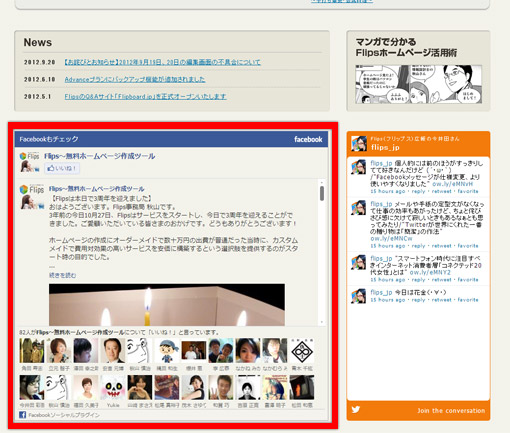Click reply on the ow.ly/eMNCw tweet
Viewport: 510px width, 433px height.
click(418, 246)
